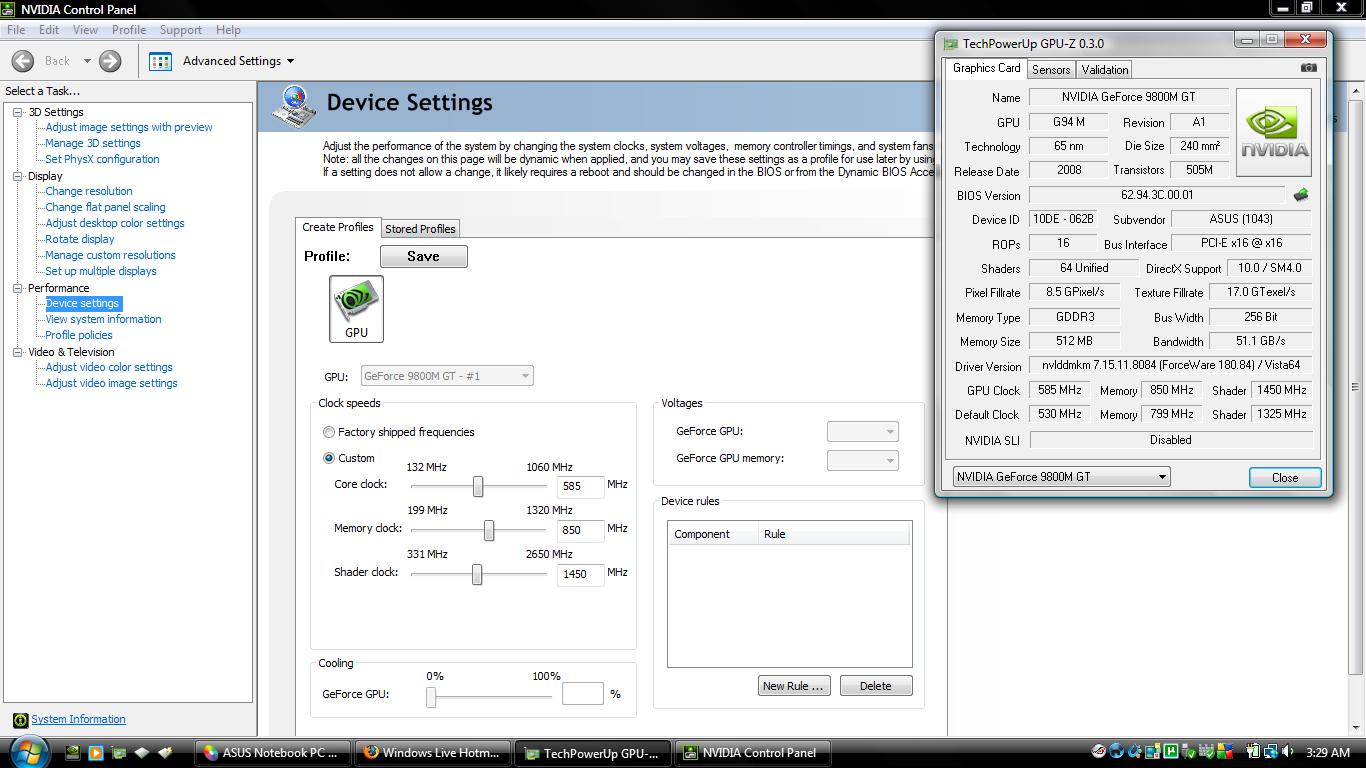Switch to ASUS Notebook PC taskbar window
The height and width of the screenshot is (768, 1366).
point(272,753)
